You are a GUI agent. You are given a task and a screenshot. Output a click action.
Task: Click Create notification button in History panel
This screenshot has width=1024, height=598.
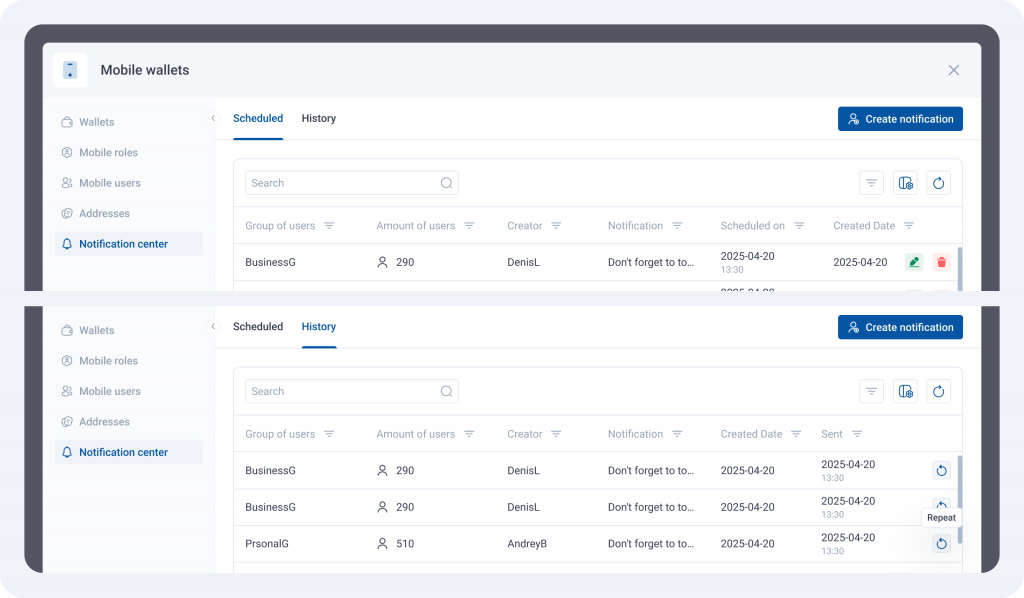tap(900, 327)
